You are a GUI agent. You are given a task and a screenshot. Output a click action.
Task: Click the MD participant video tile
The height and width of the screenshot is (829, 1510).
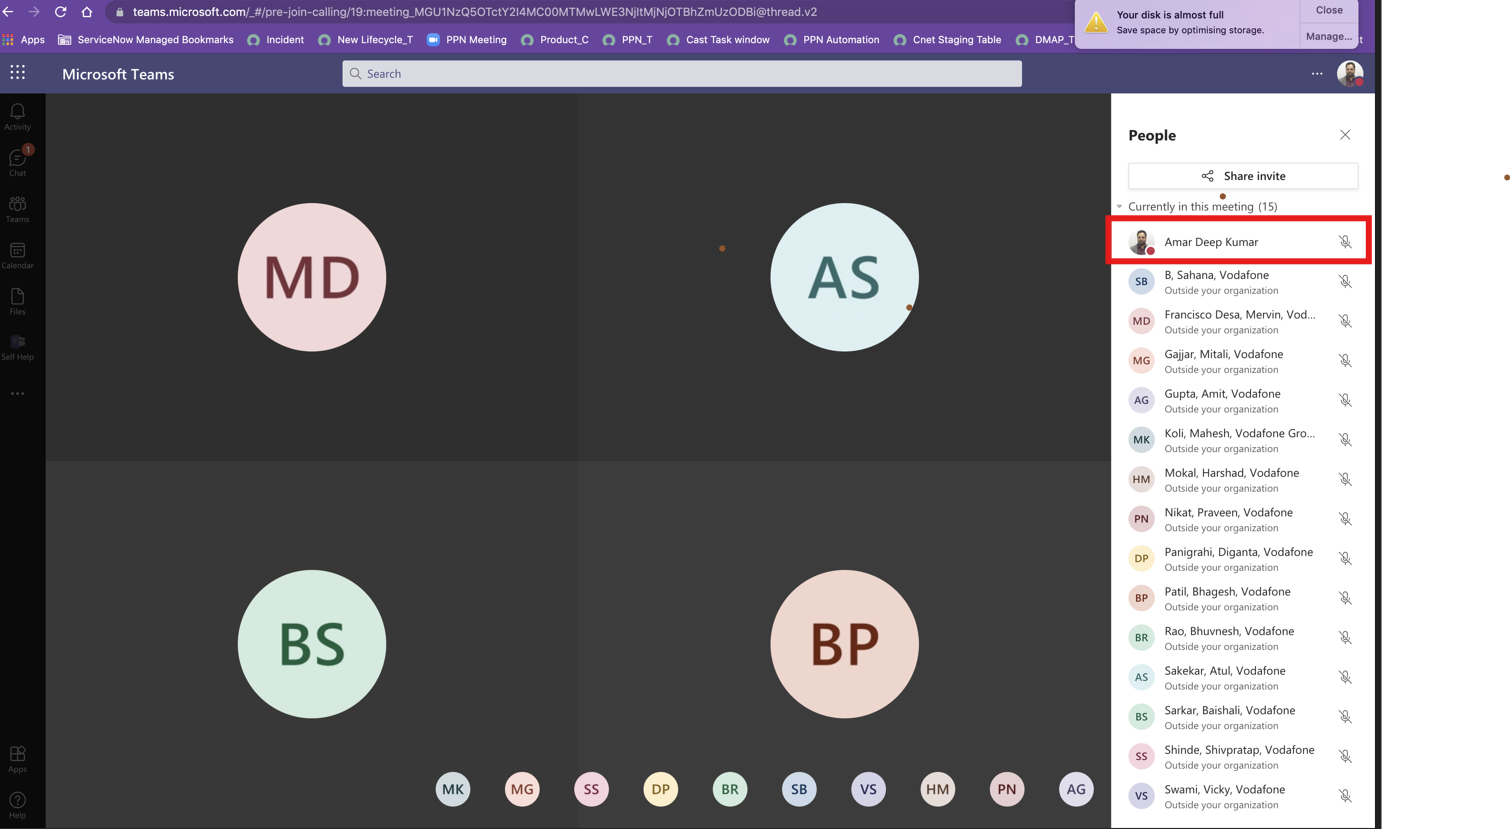[x=312, y=277]
